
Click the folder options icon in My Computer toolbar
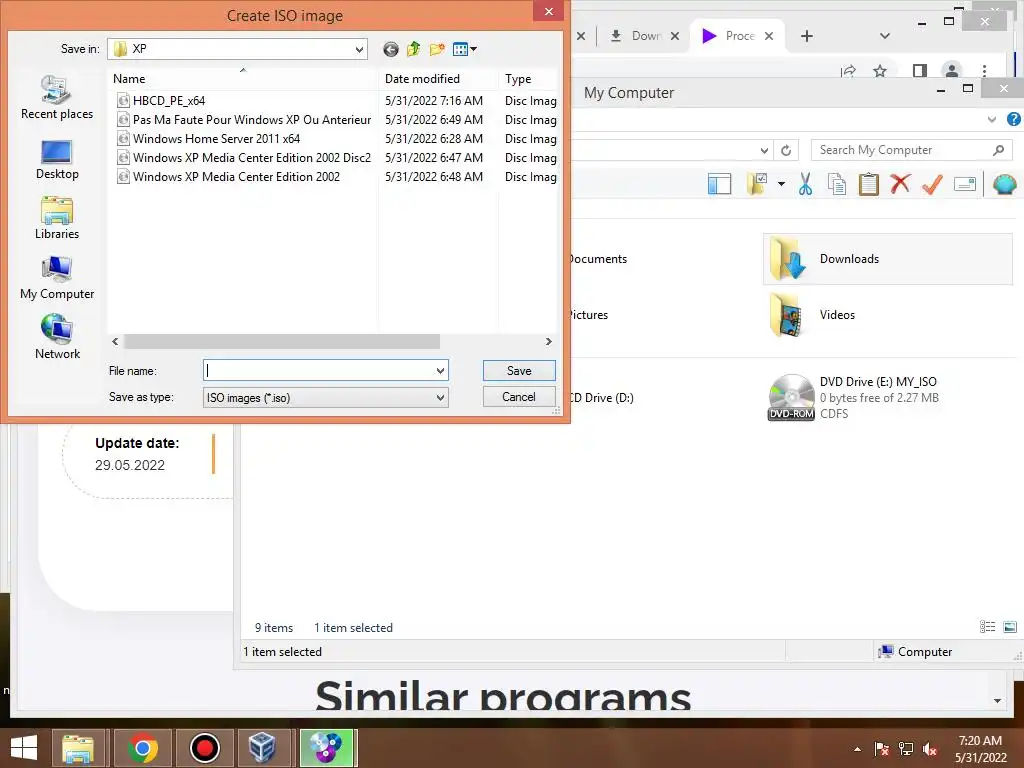coord(758,184)
